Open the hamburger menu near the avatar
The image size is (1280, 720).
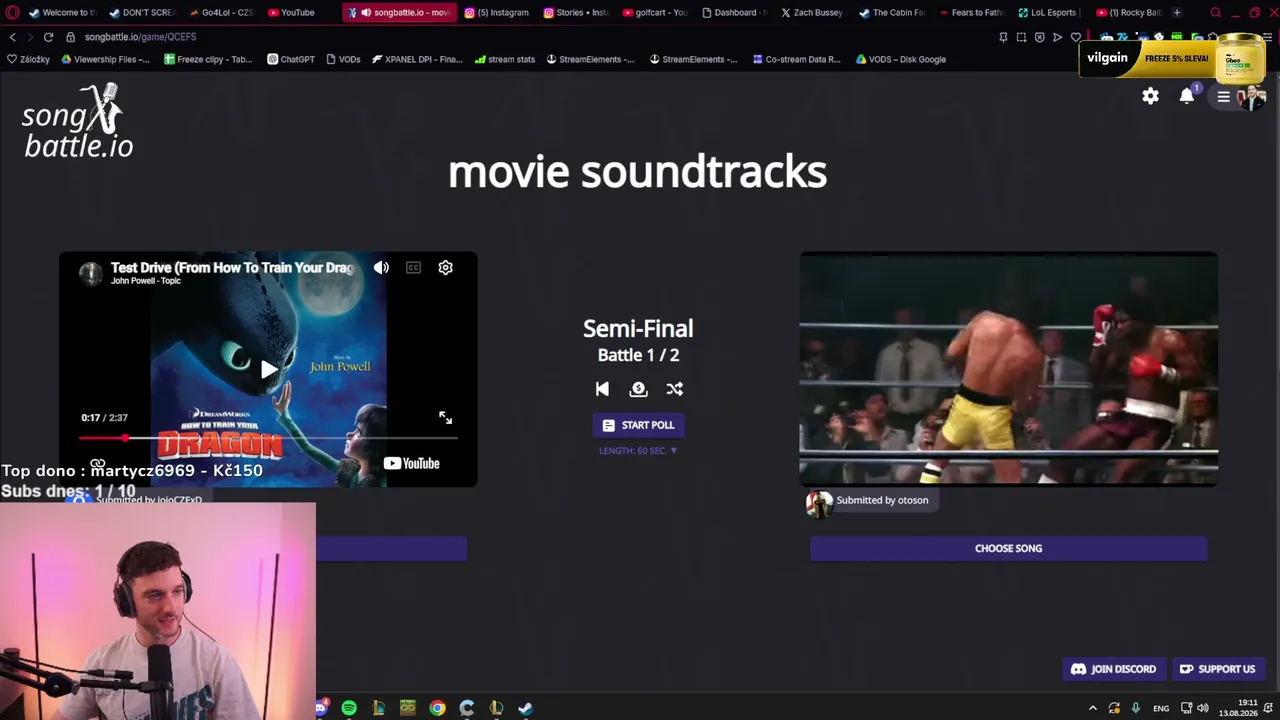point(1223,97)
